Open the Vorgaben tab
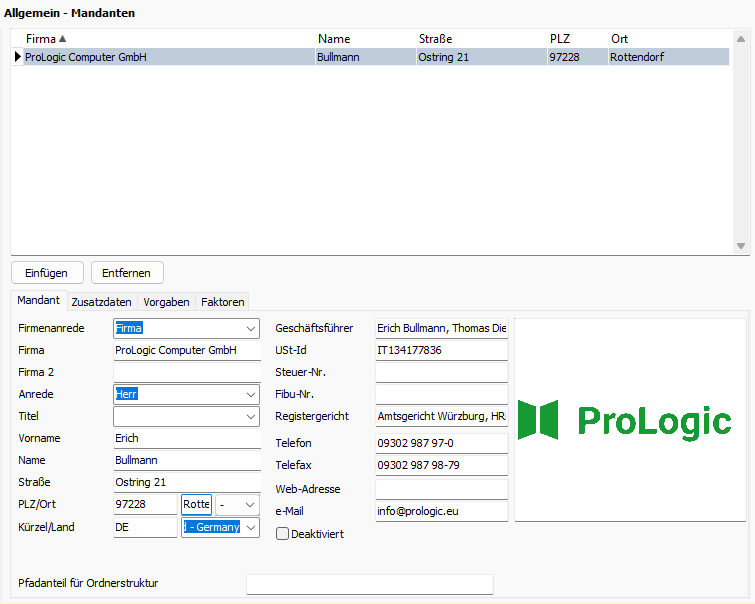The image size is (755, 604). pos(166,302)
